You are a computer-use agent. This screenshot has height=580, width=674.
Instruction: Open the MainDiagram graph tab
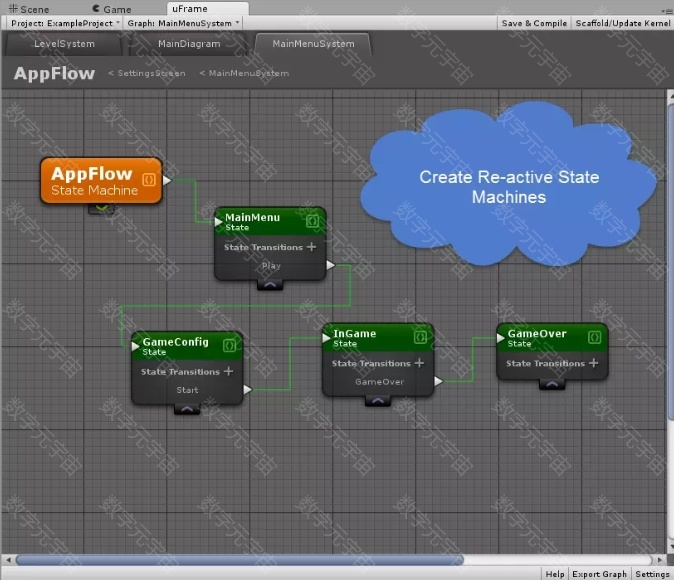[189, 44]
